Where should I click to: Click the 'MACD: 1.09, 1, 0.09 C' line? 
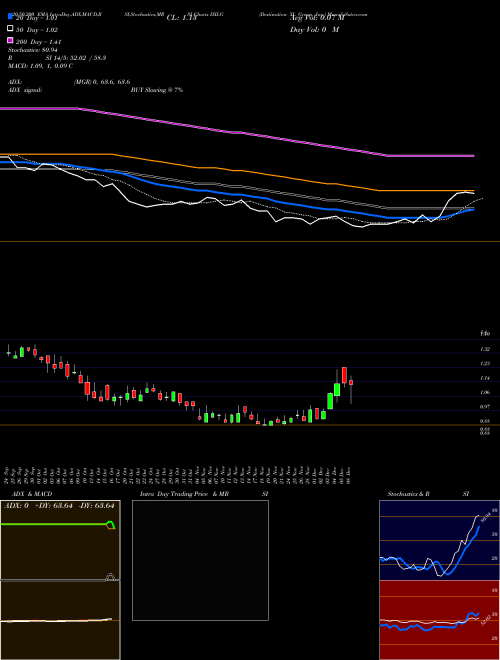40,66
